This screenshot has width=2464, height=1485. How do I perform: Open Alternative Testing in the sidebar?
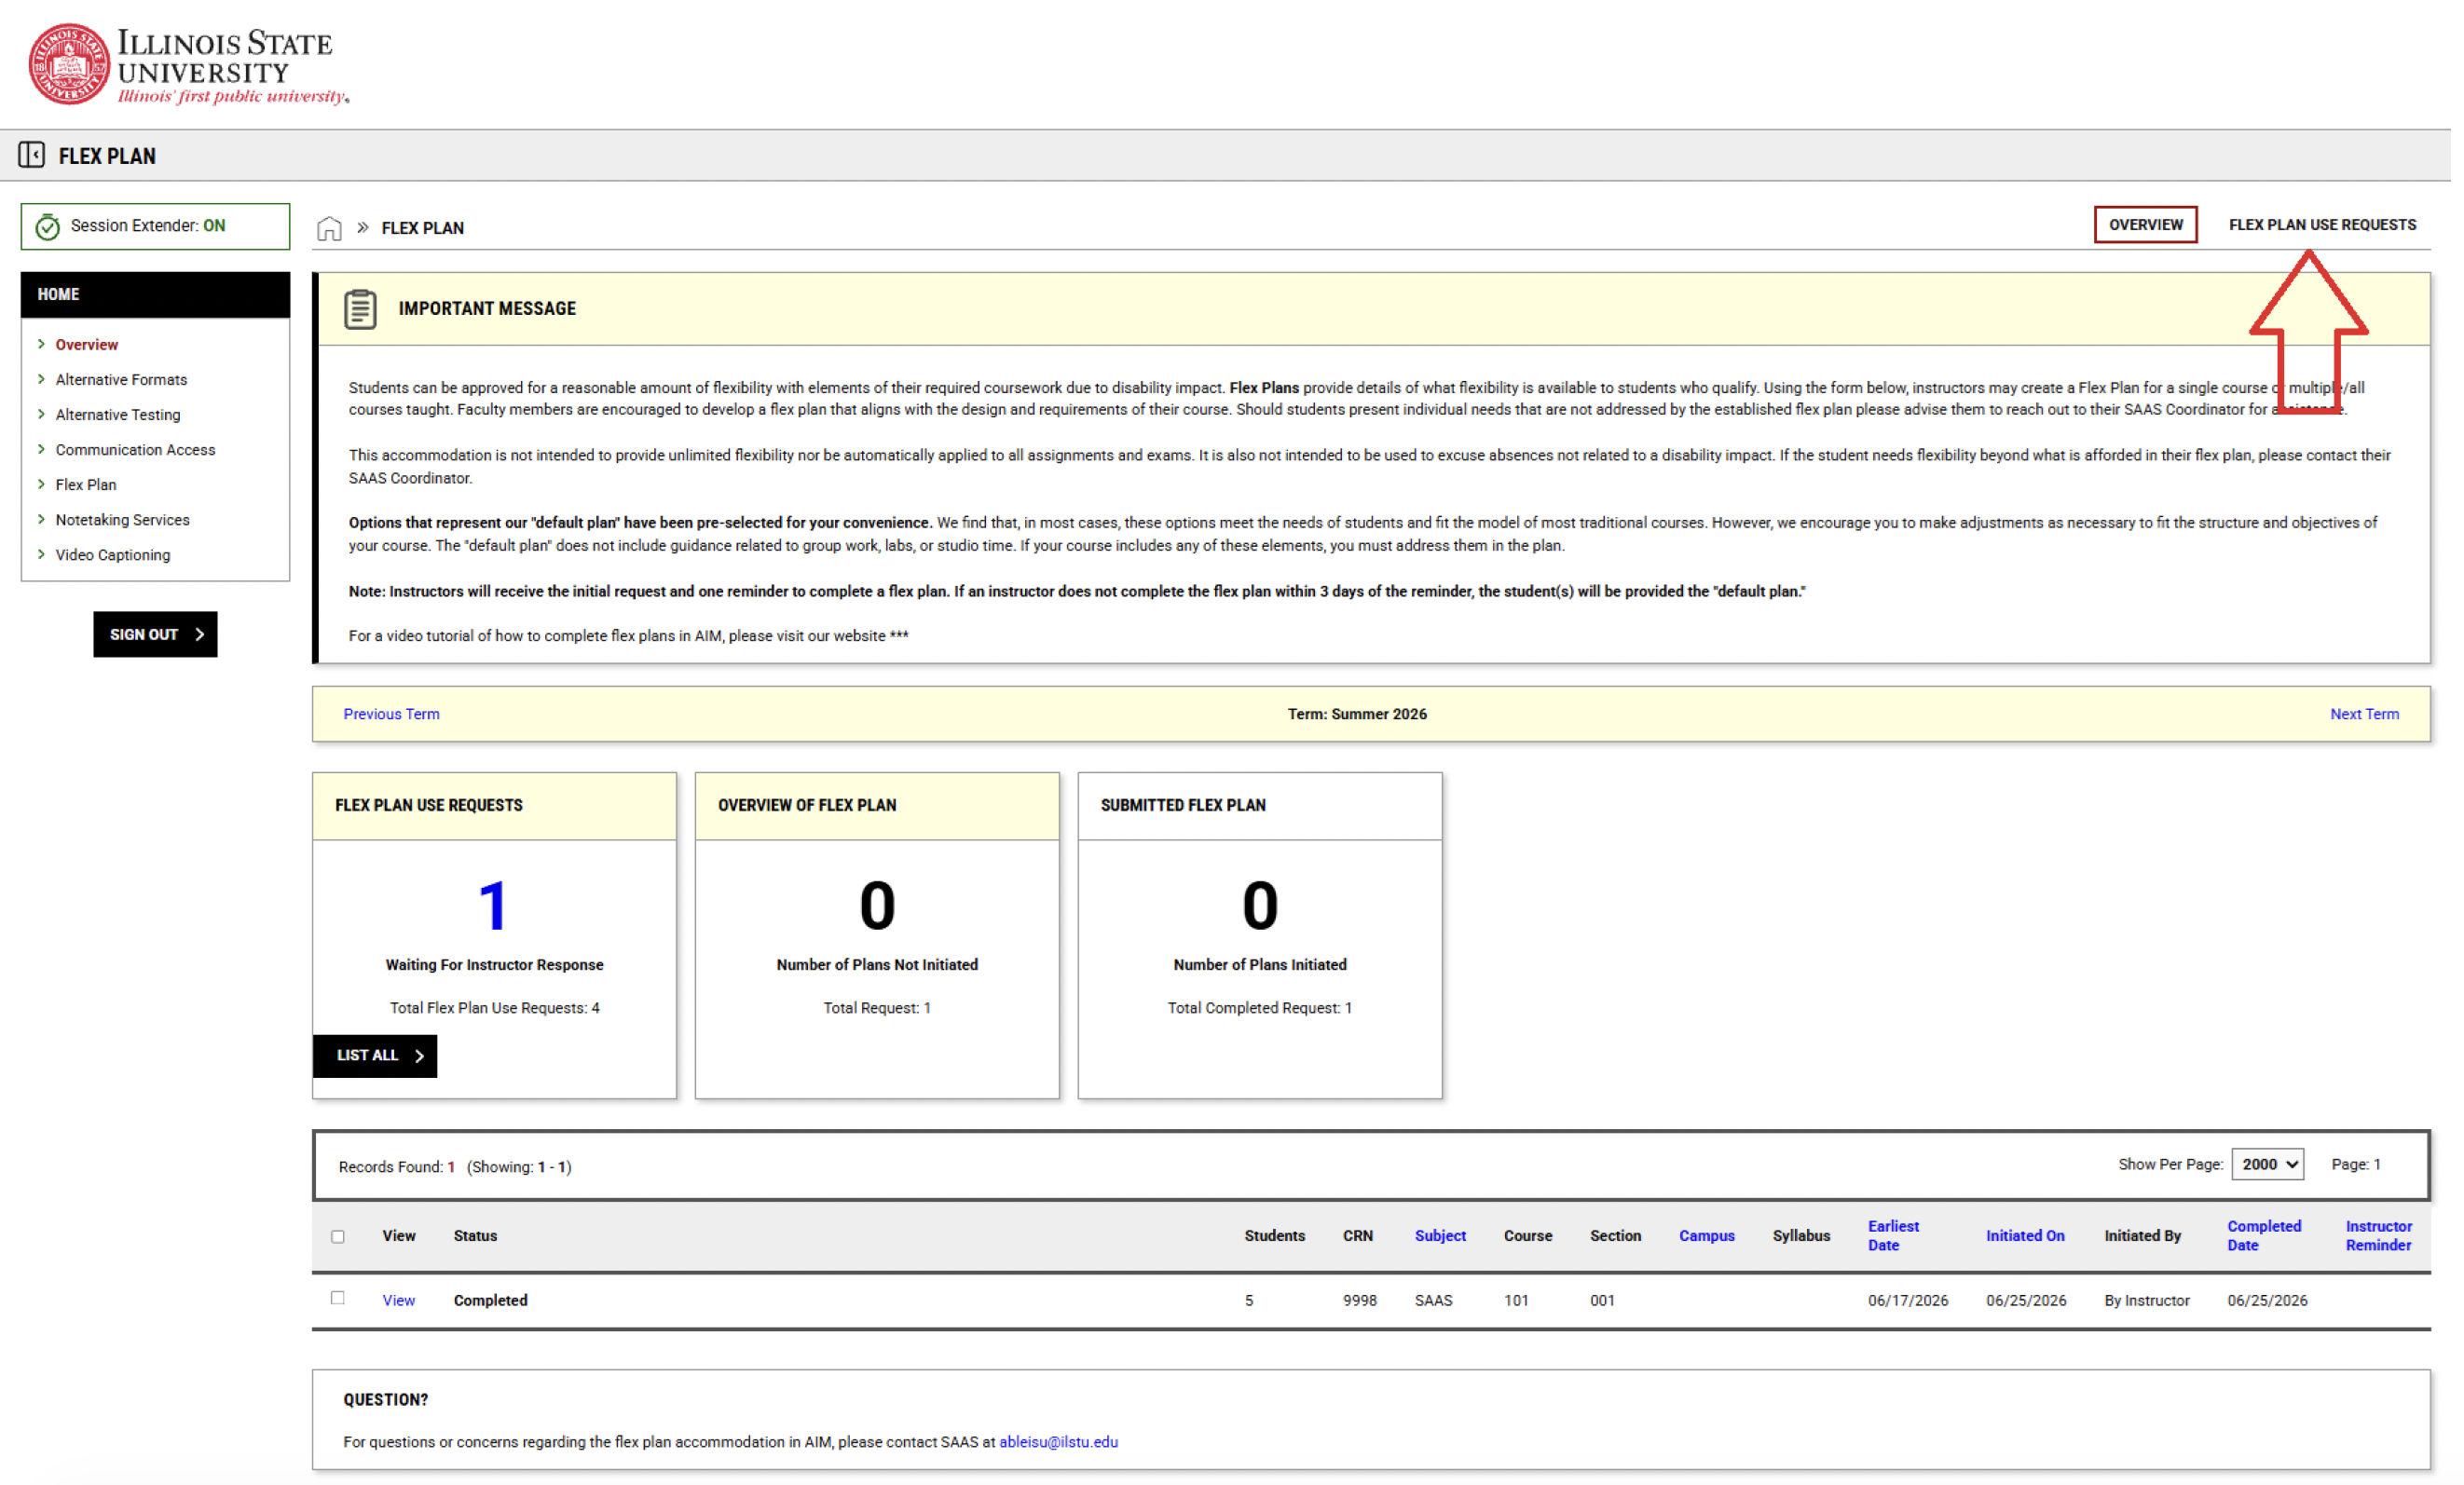pos(119,416)
